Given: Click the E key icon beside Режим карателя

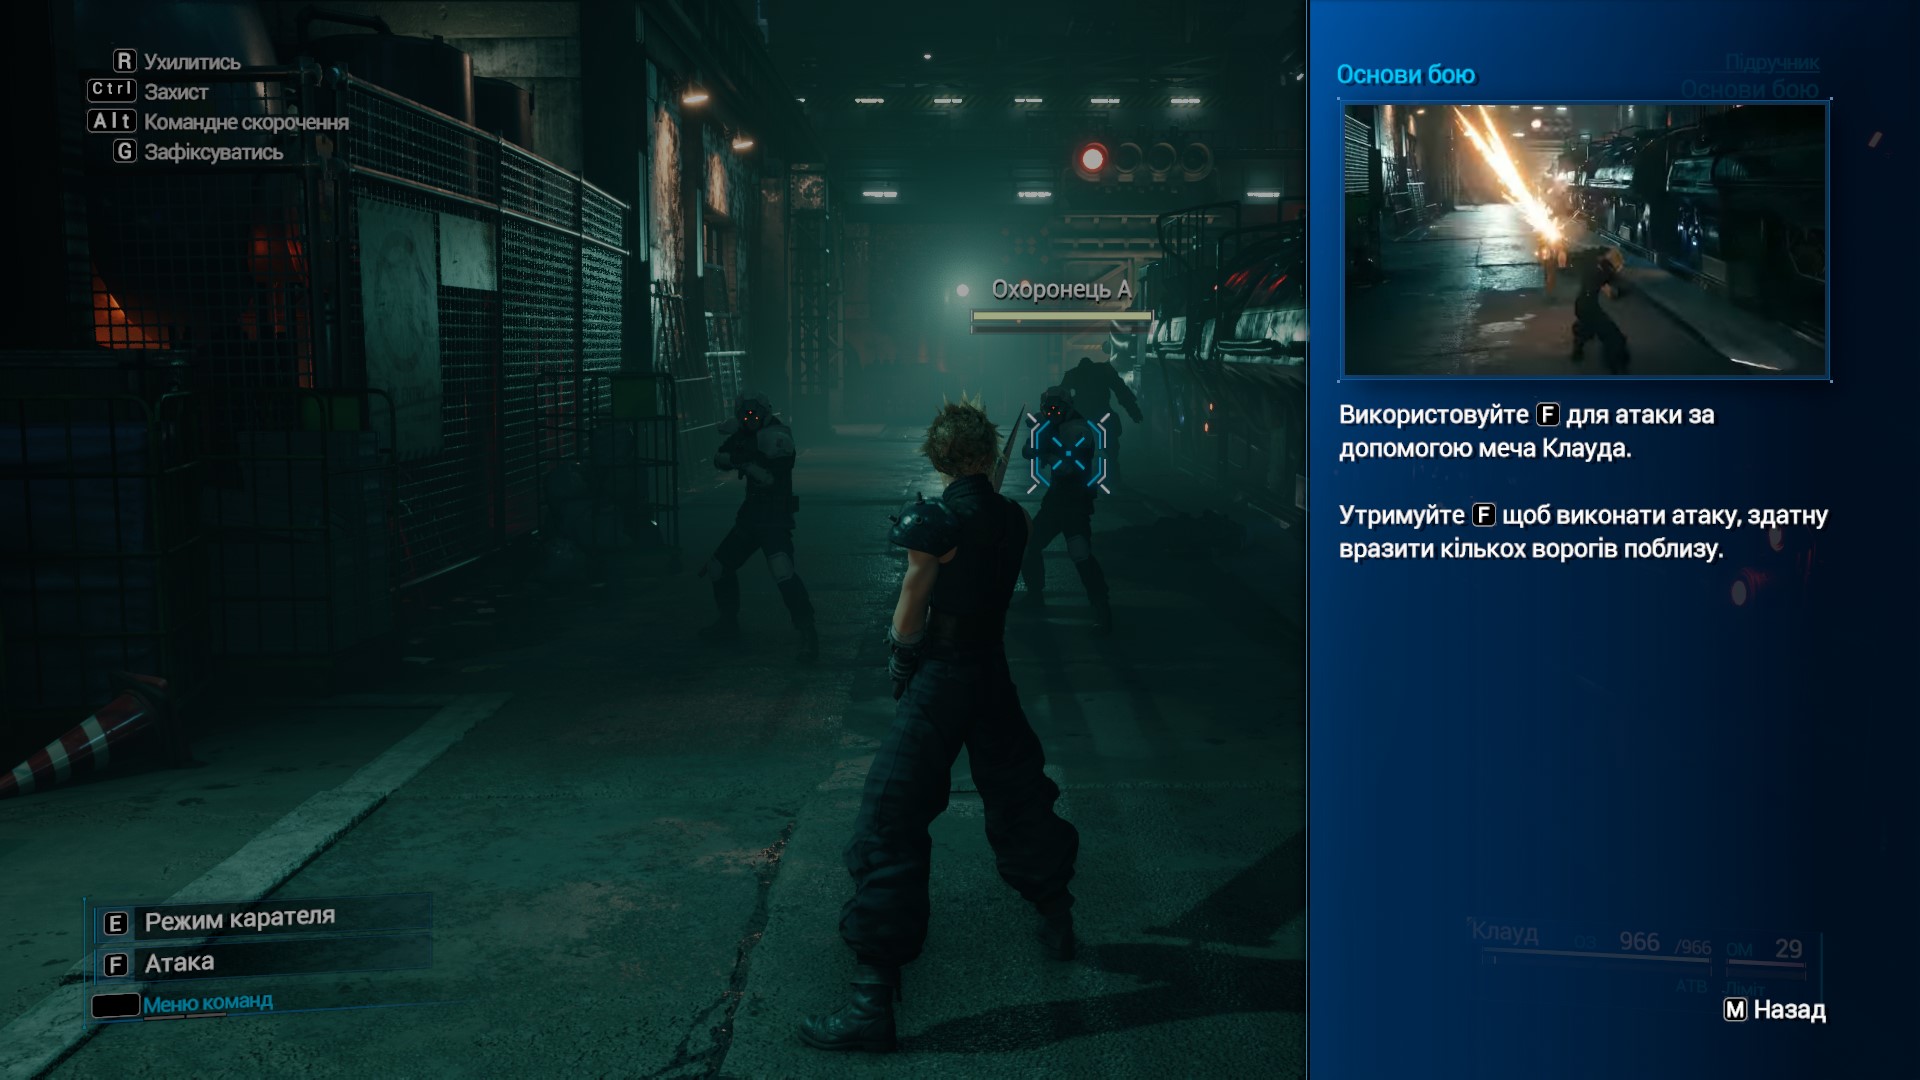Looking at the screenshot, I should [x=116, y=923].
